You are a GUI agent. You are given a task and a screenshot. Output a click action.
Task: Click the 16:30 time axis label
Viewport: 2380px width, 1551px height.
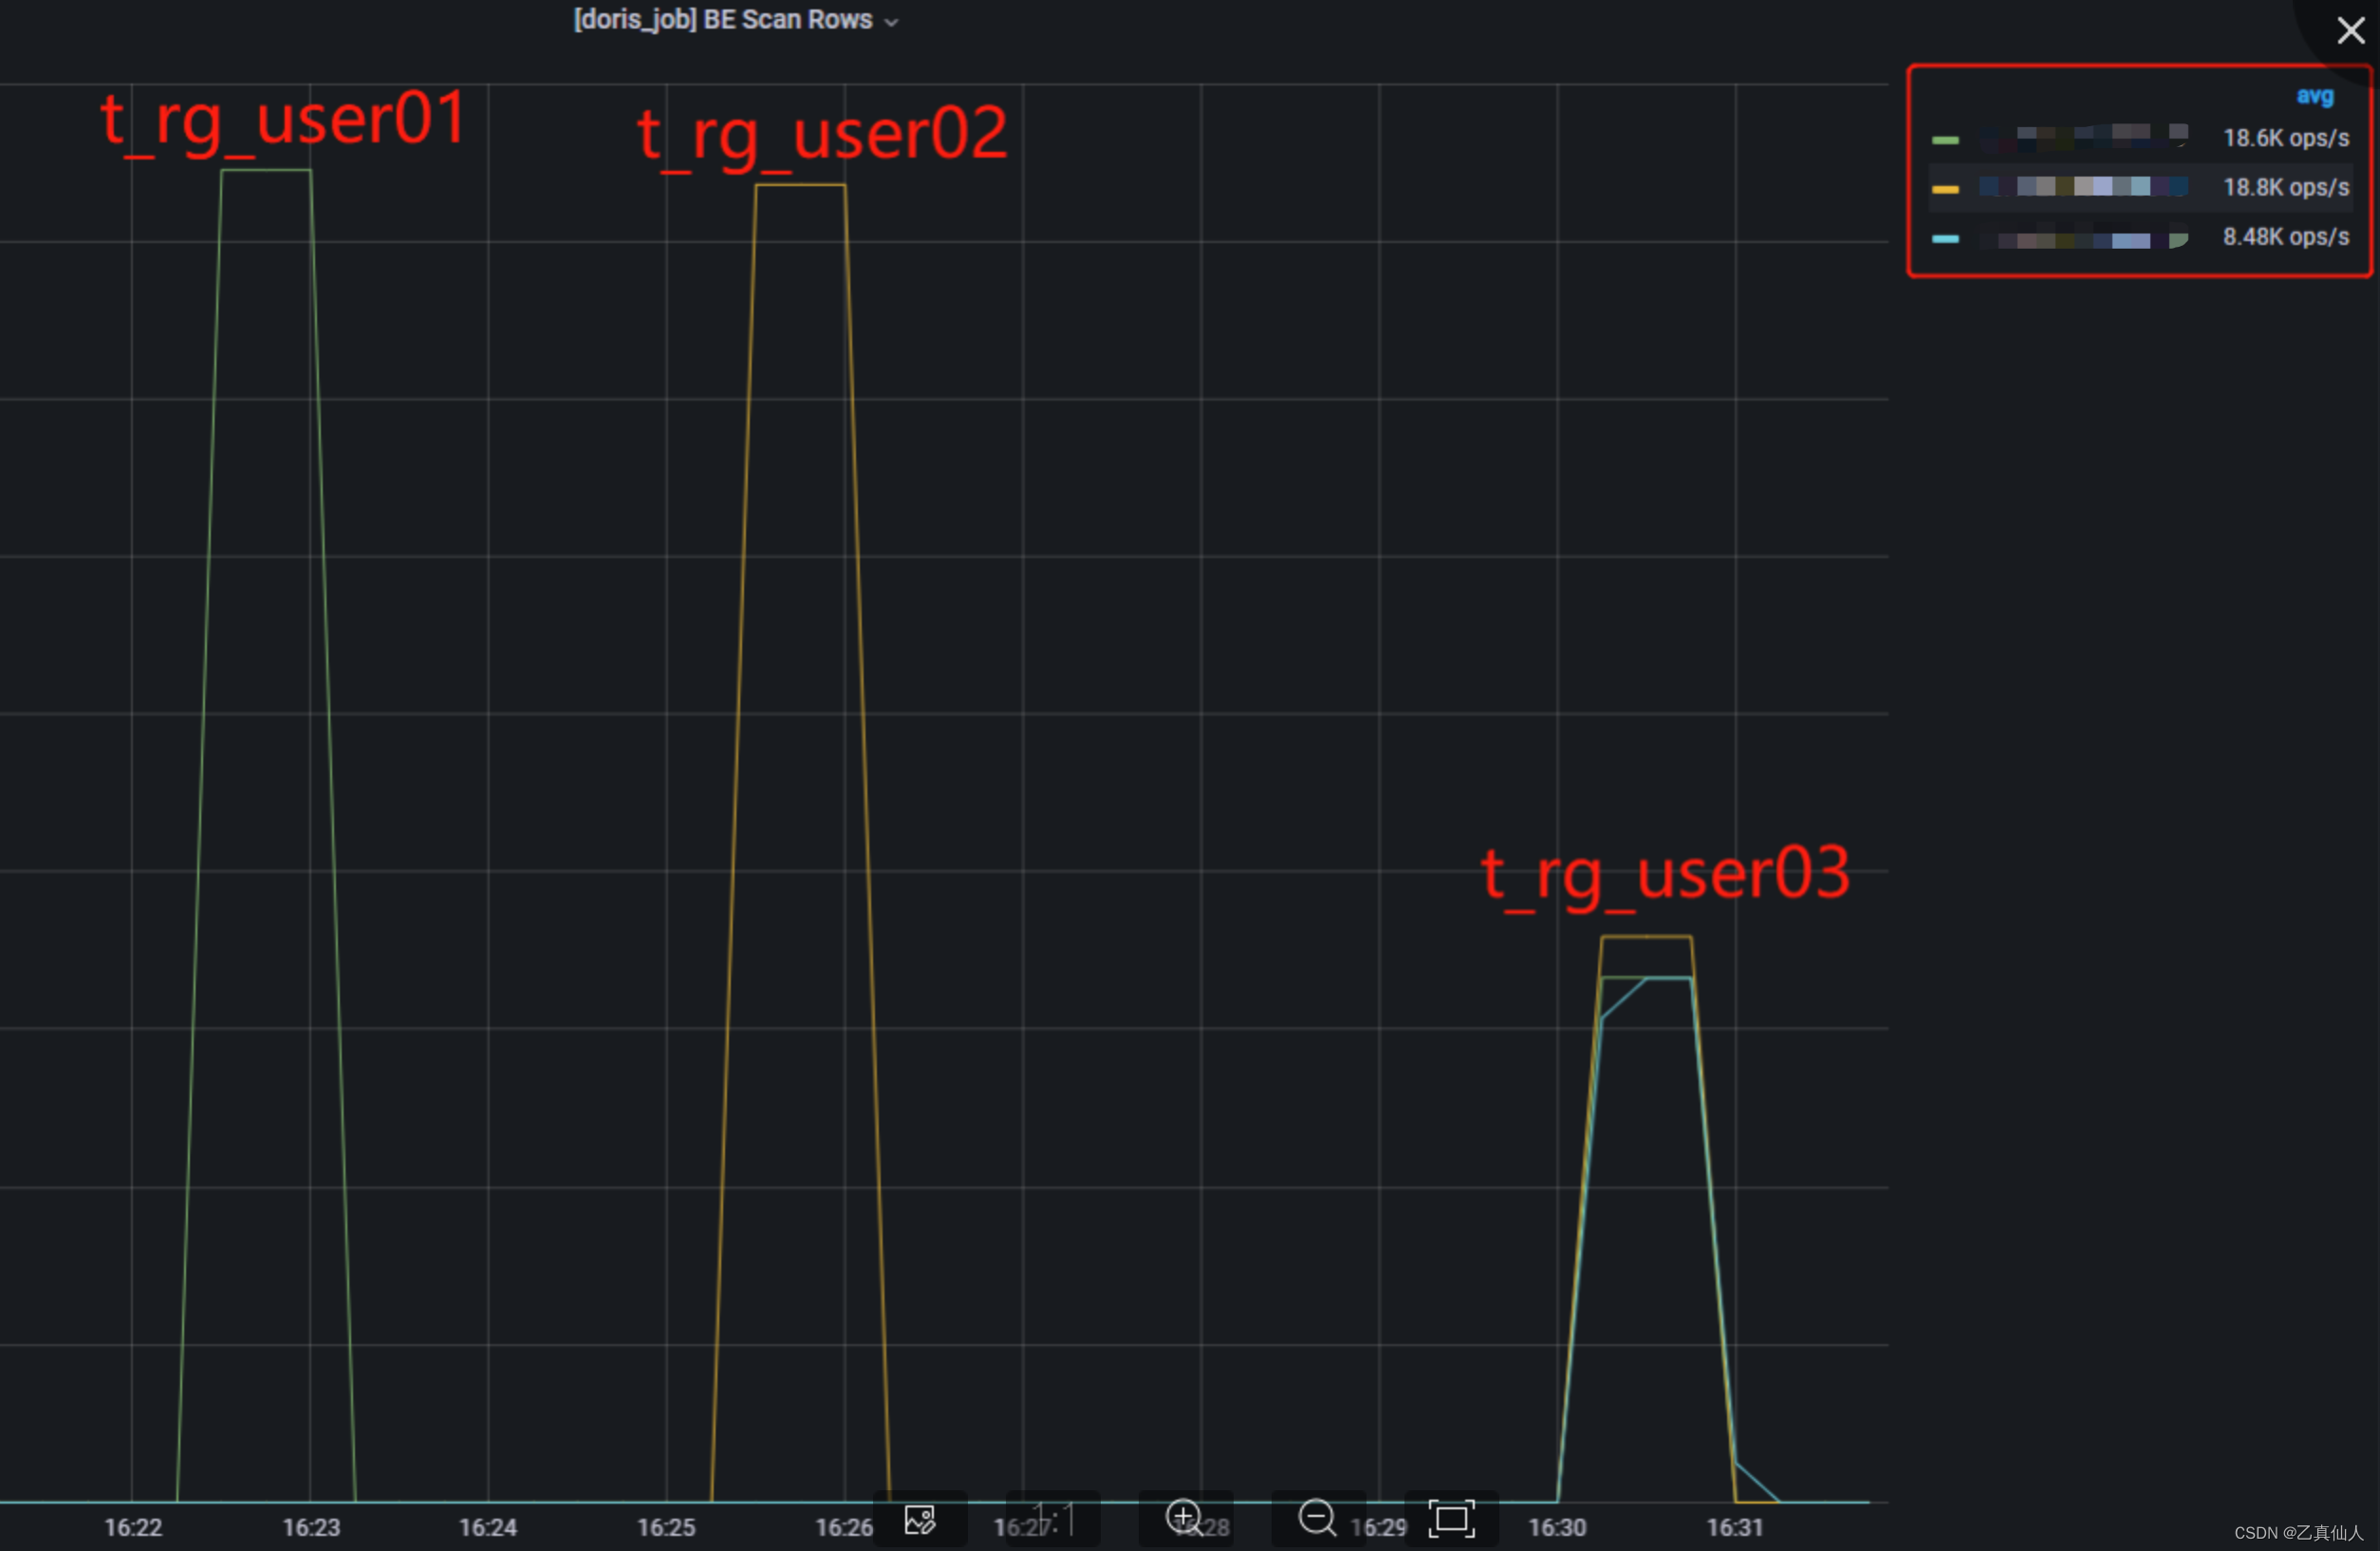[1557, 1527]
